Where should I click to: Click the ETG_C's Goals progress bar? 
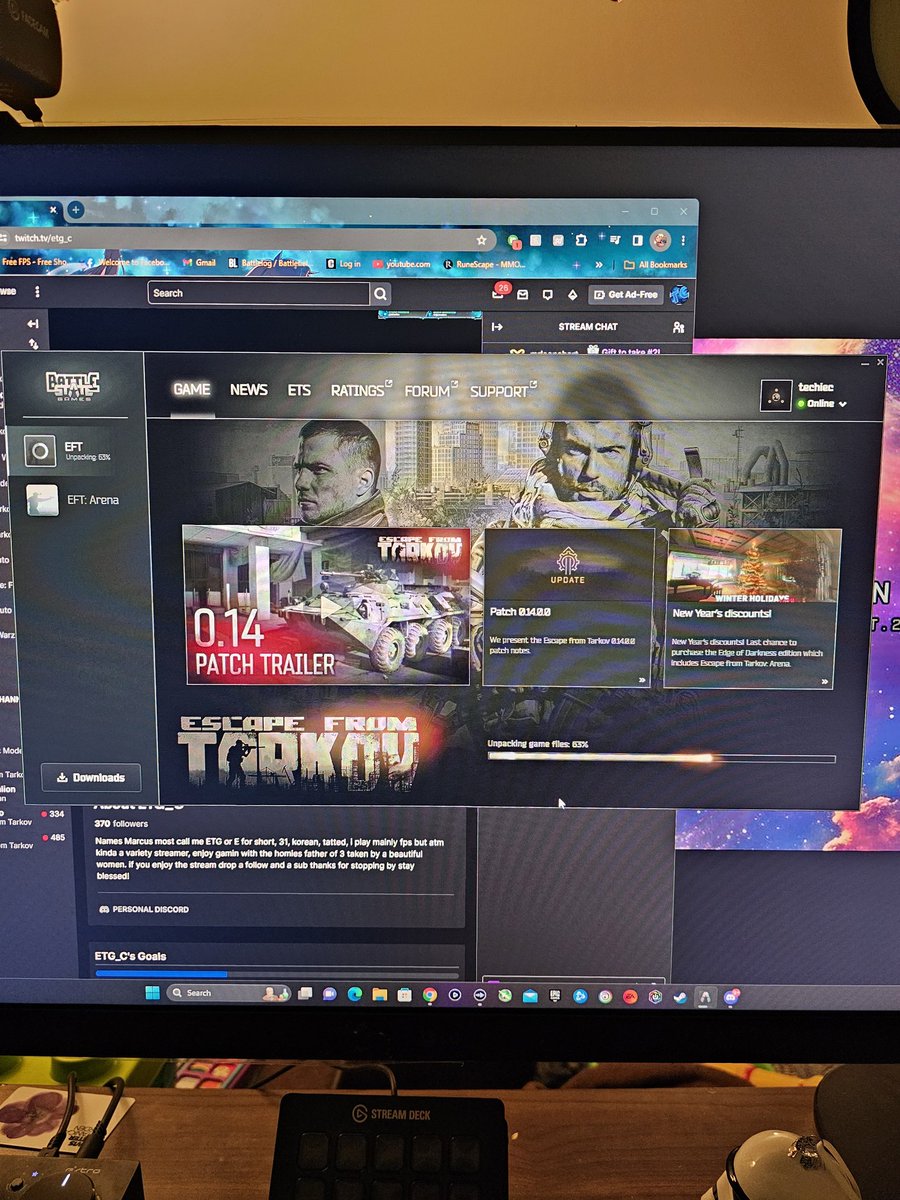pos(276,973)
